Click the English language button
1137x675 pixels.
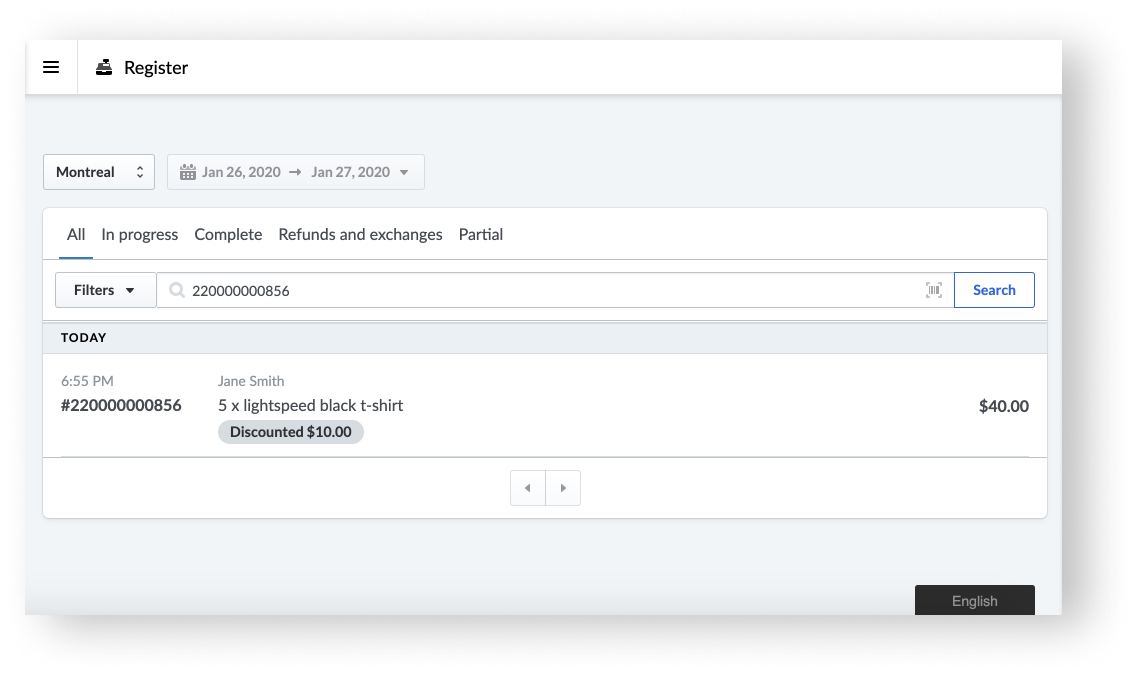tap(975, 600)
